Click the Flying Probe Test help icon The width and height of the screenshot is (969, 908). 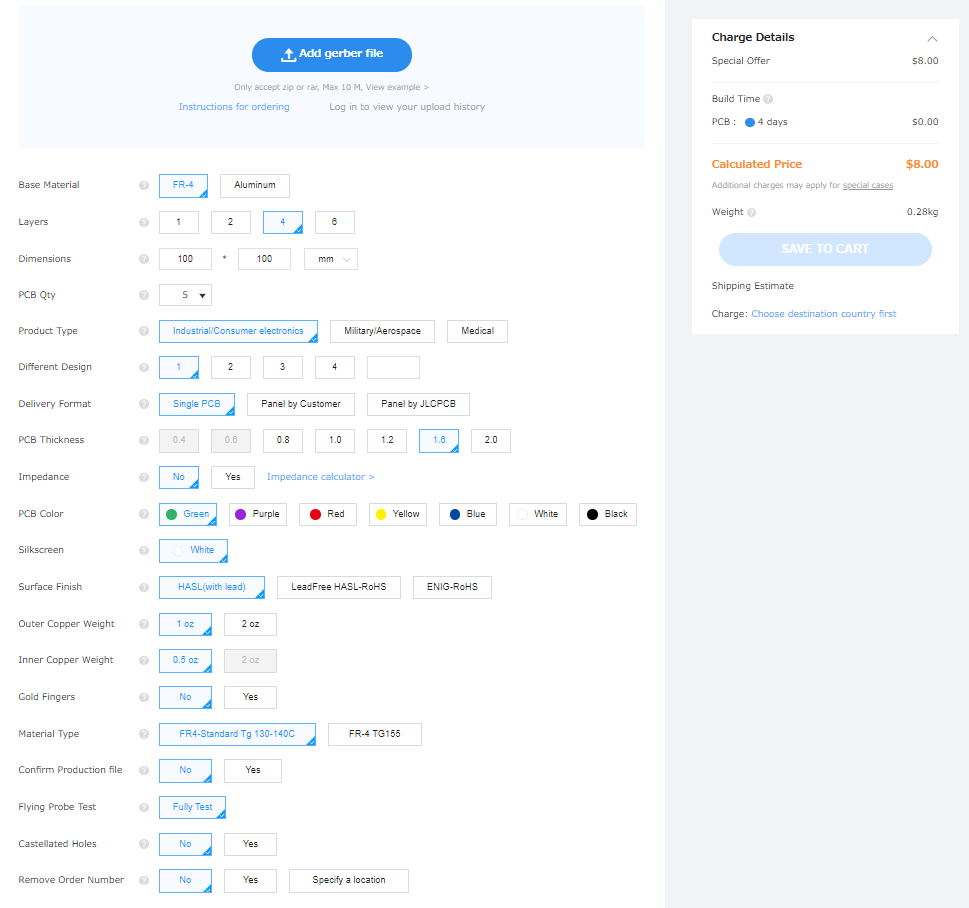(x=144, y=807)
